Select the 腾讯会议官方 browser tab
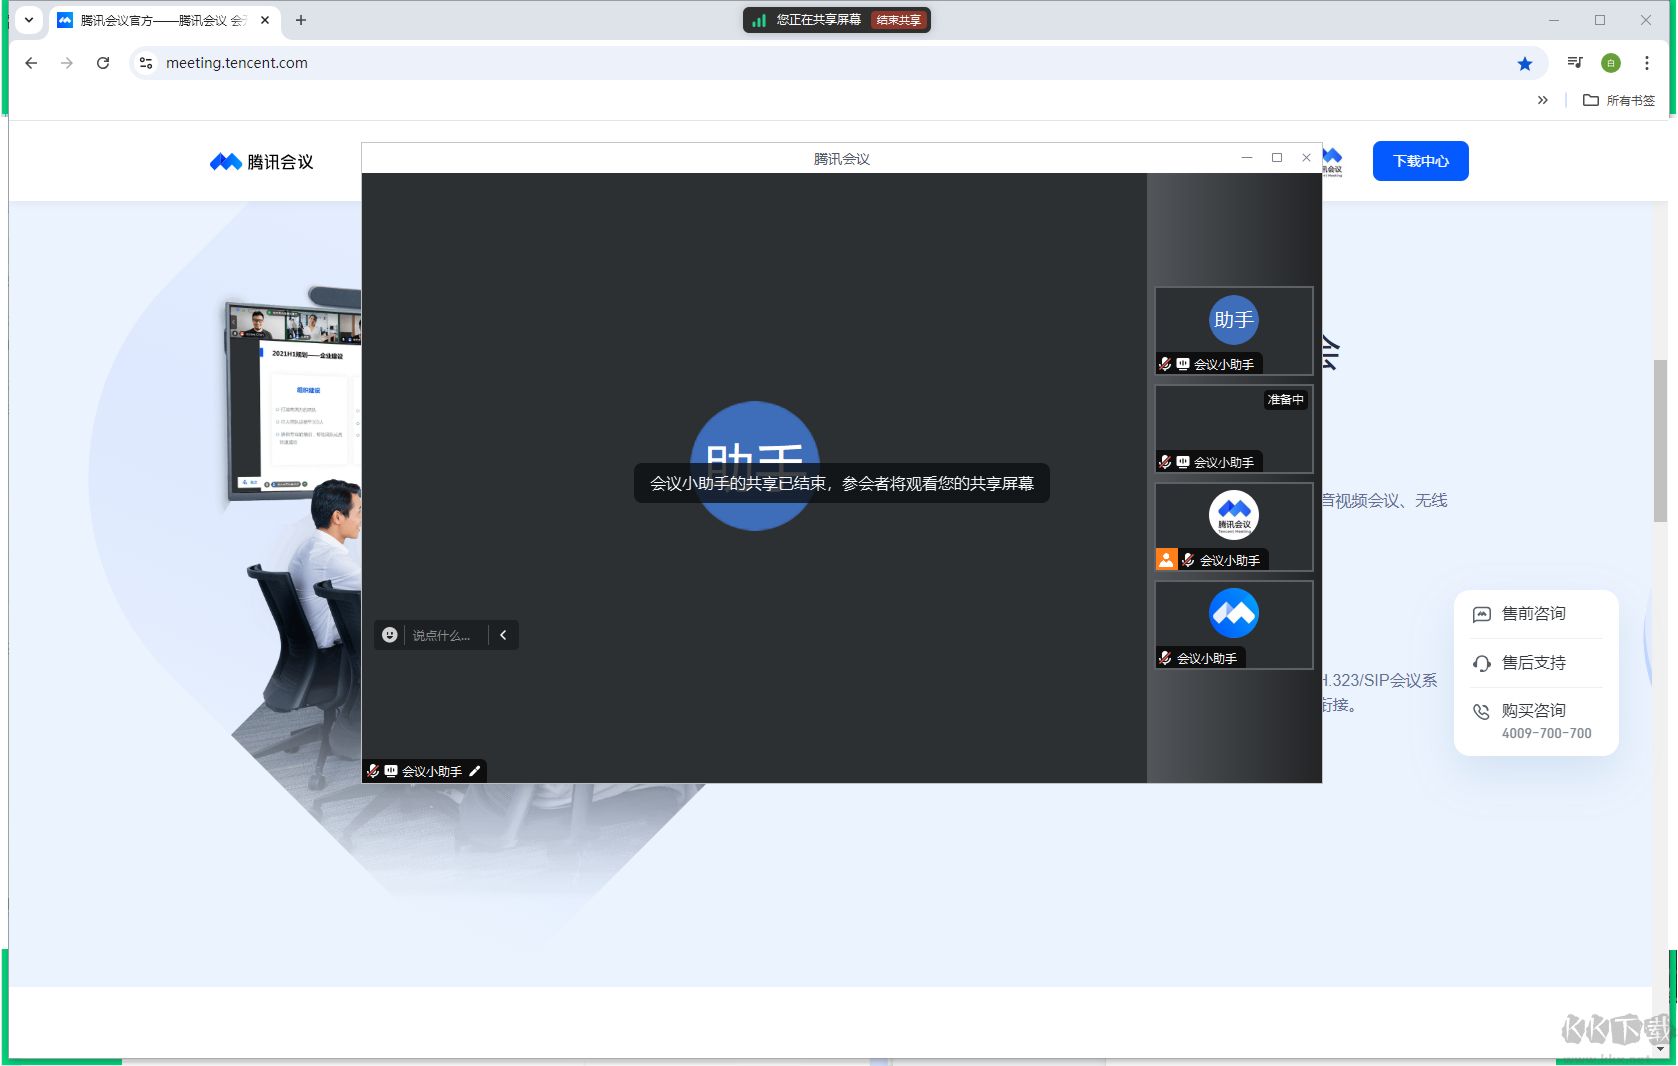Screen dimensions: 1678x1066 coord(164,20)
